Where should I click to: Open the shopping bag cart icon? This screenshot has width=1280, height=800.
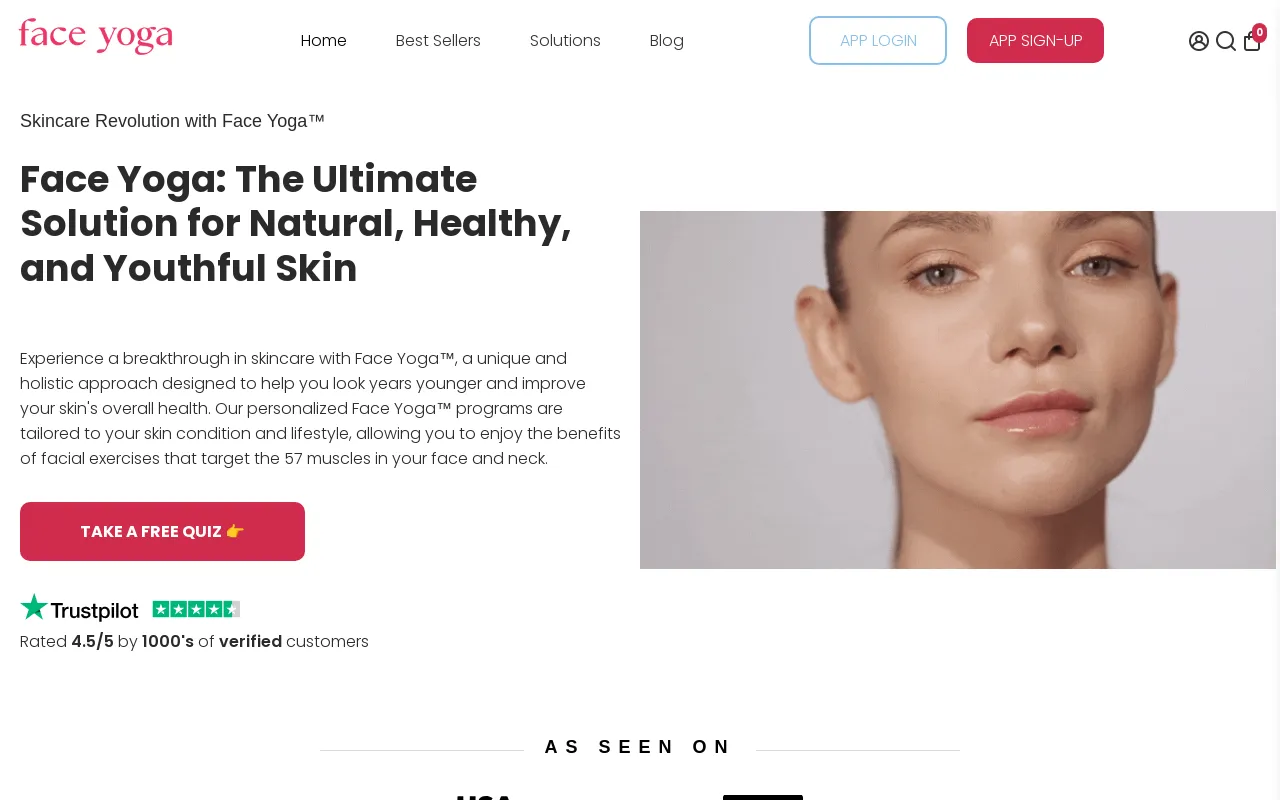tap(1251, 42)
